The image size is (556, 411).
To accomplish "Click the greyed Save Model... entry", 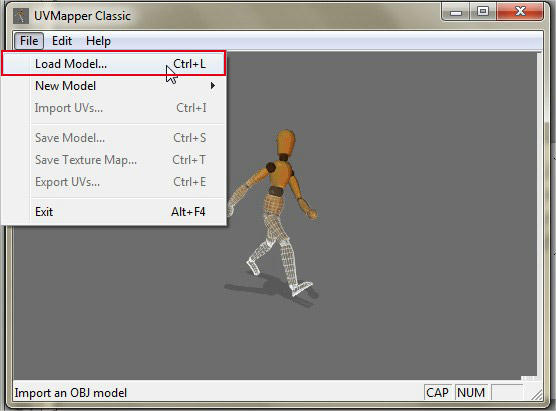I will click(x=113, y=138).
